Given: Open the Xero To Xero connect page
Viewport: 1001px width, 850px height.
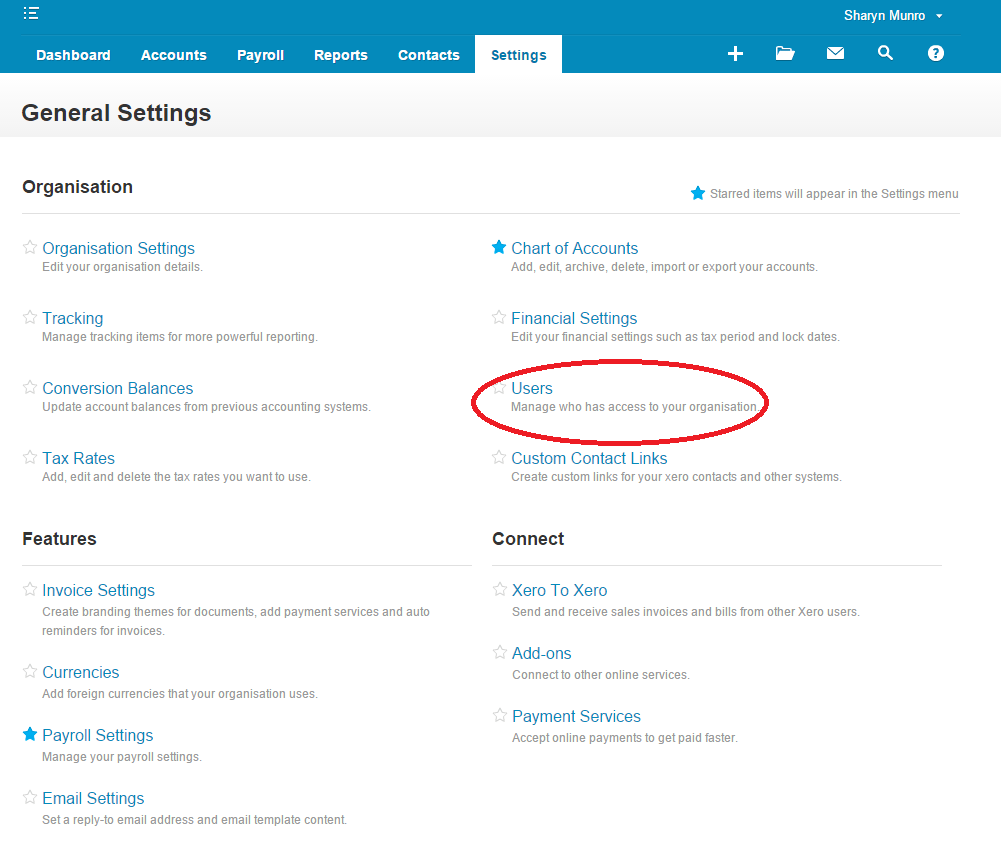Looking at the screenshot, I should pyautogui.click(x=559, y=590).
